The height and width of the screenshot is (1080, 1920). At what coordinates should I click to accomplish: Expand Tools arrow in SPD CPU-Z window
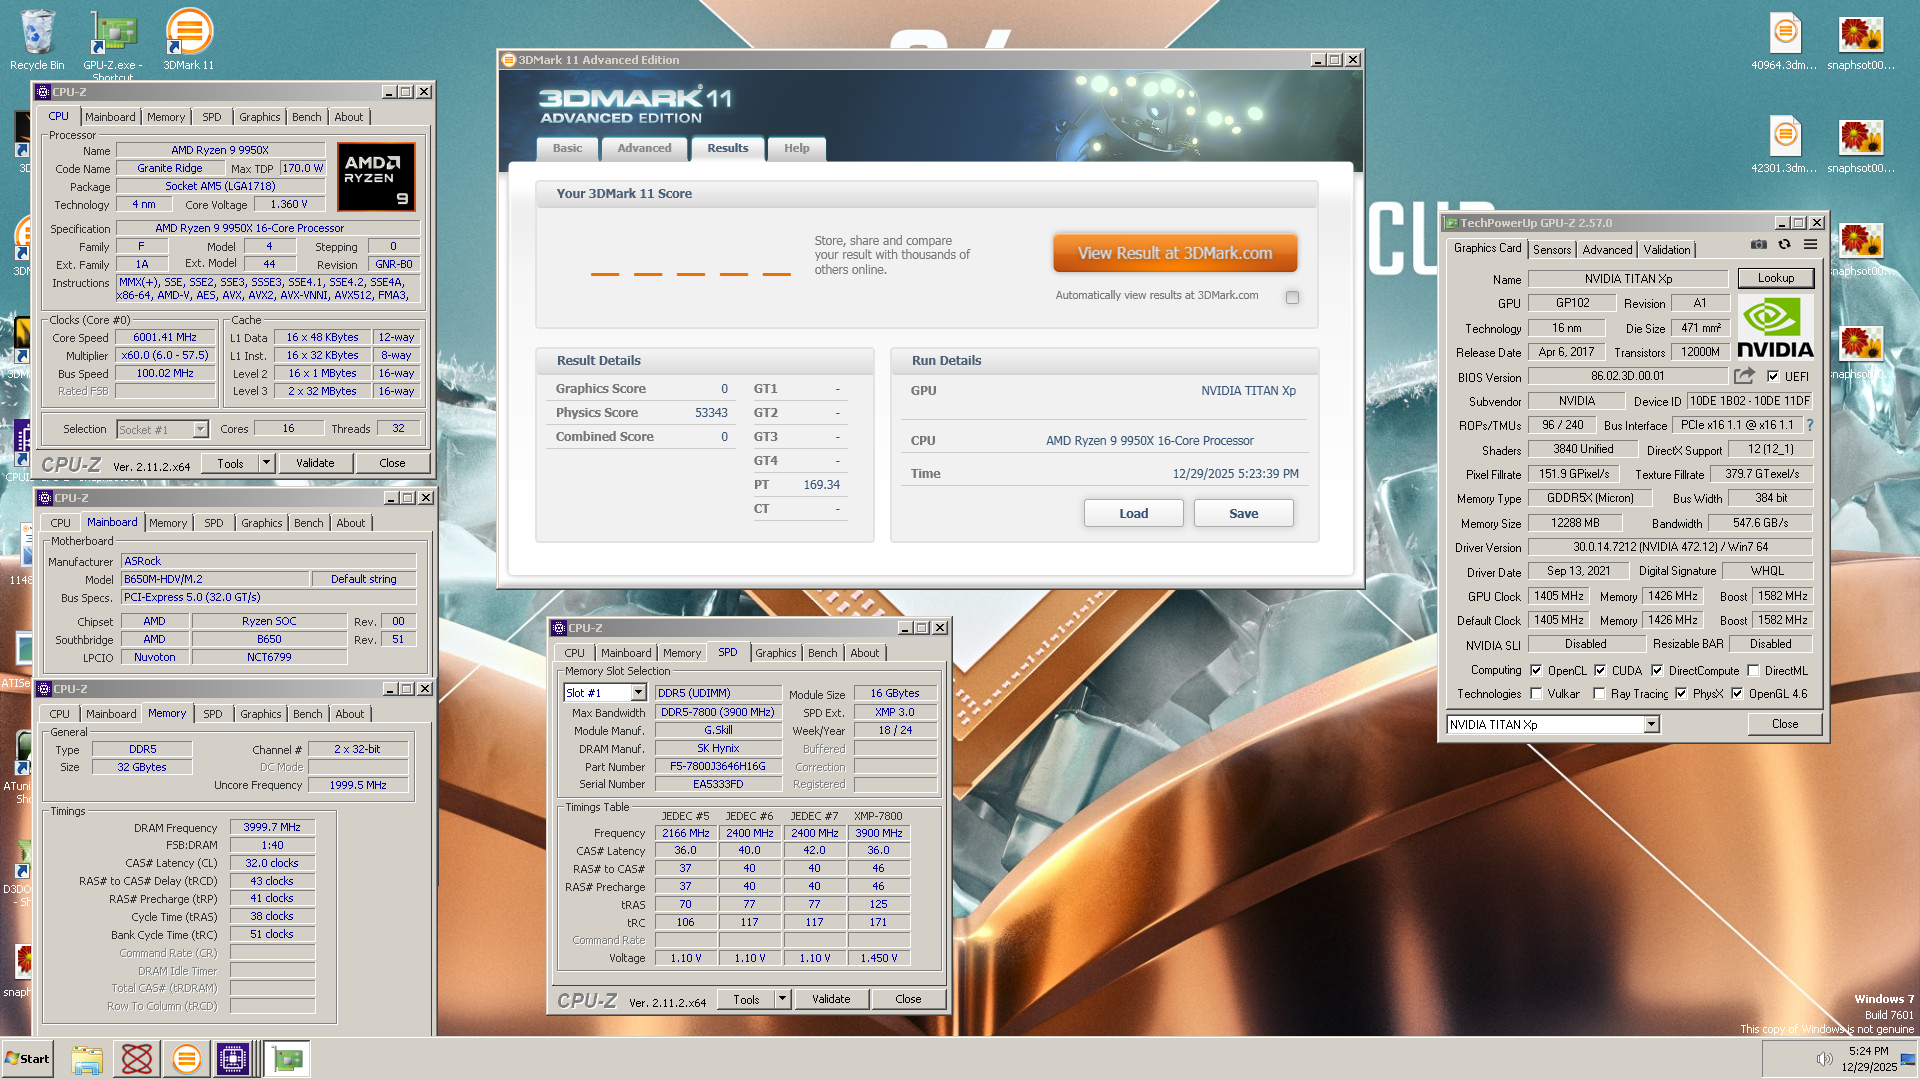point(782,999)
